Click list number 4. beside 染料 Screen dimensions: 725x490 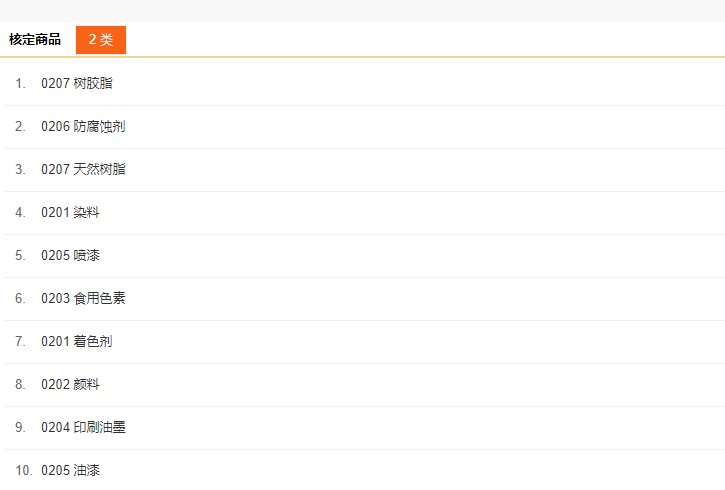tap(20, 212)
